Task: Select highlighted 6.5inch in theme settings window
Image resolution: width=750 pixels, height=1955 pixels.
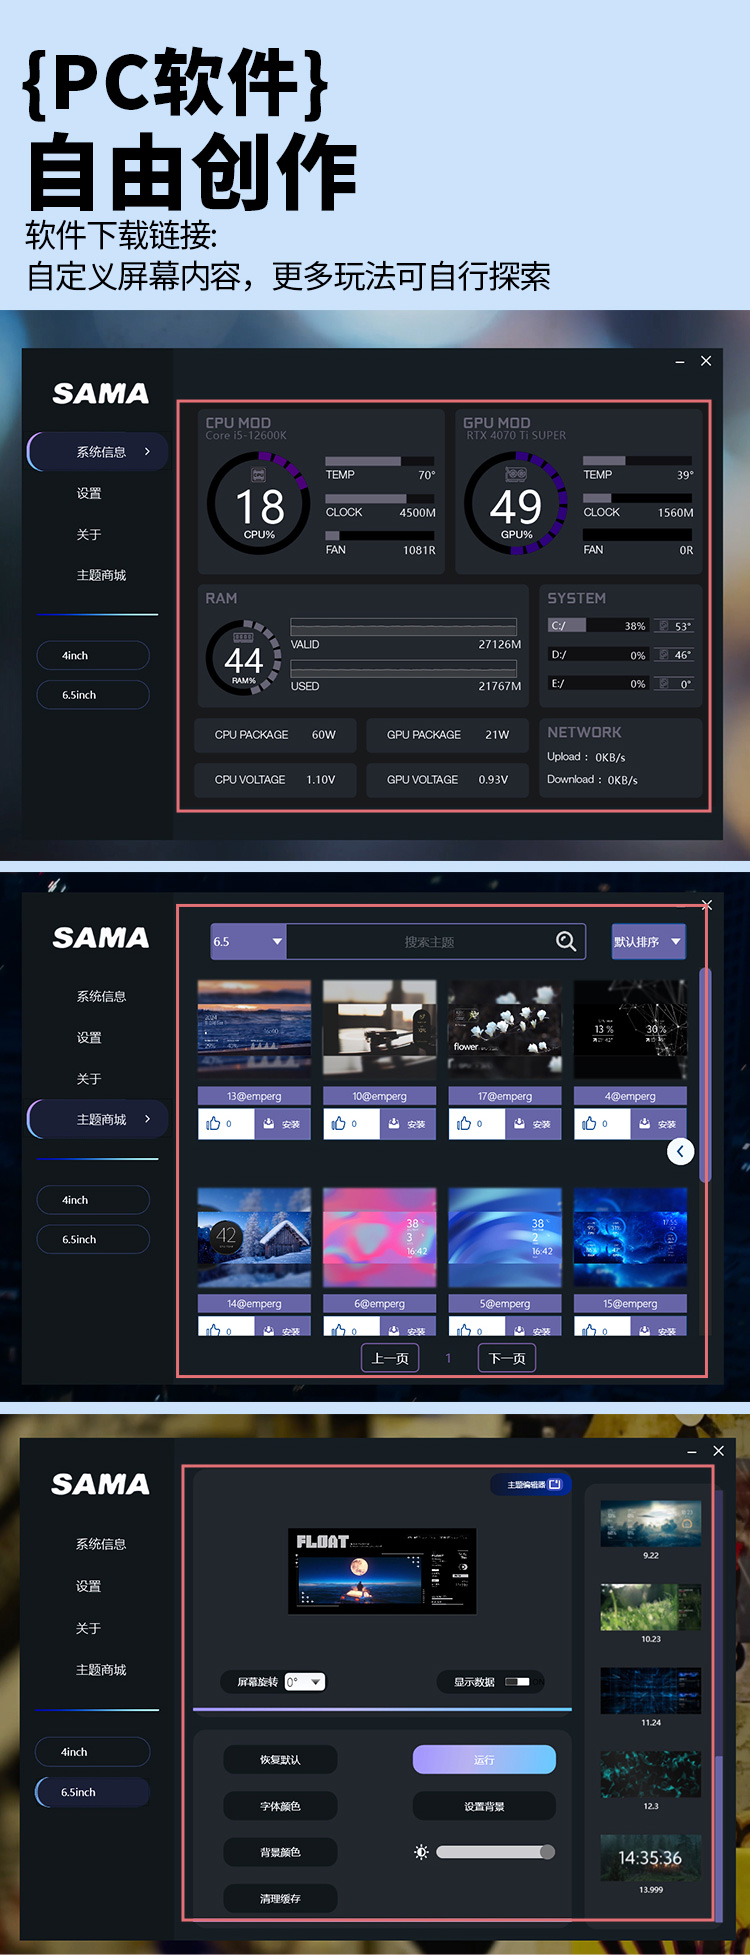Action: pos(92,1792)
